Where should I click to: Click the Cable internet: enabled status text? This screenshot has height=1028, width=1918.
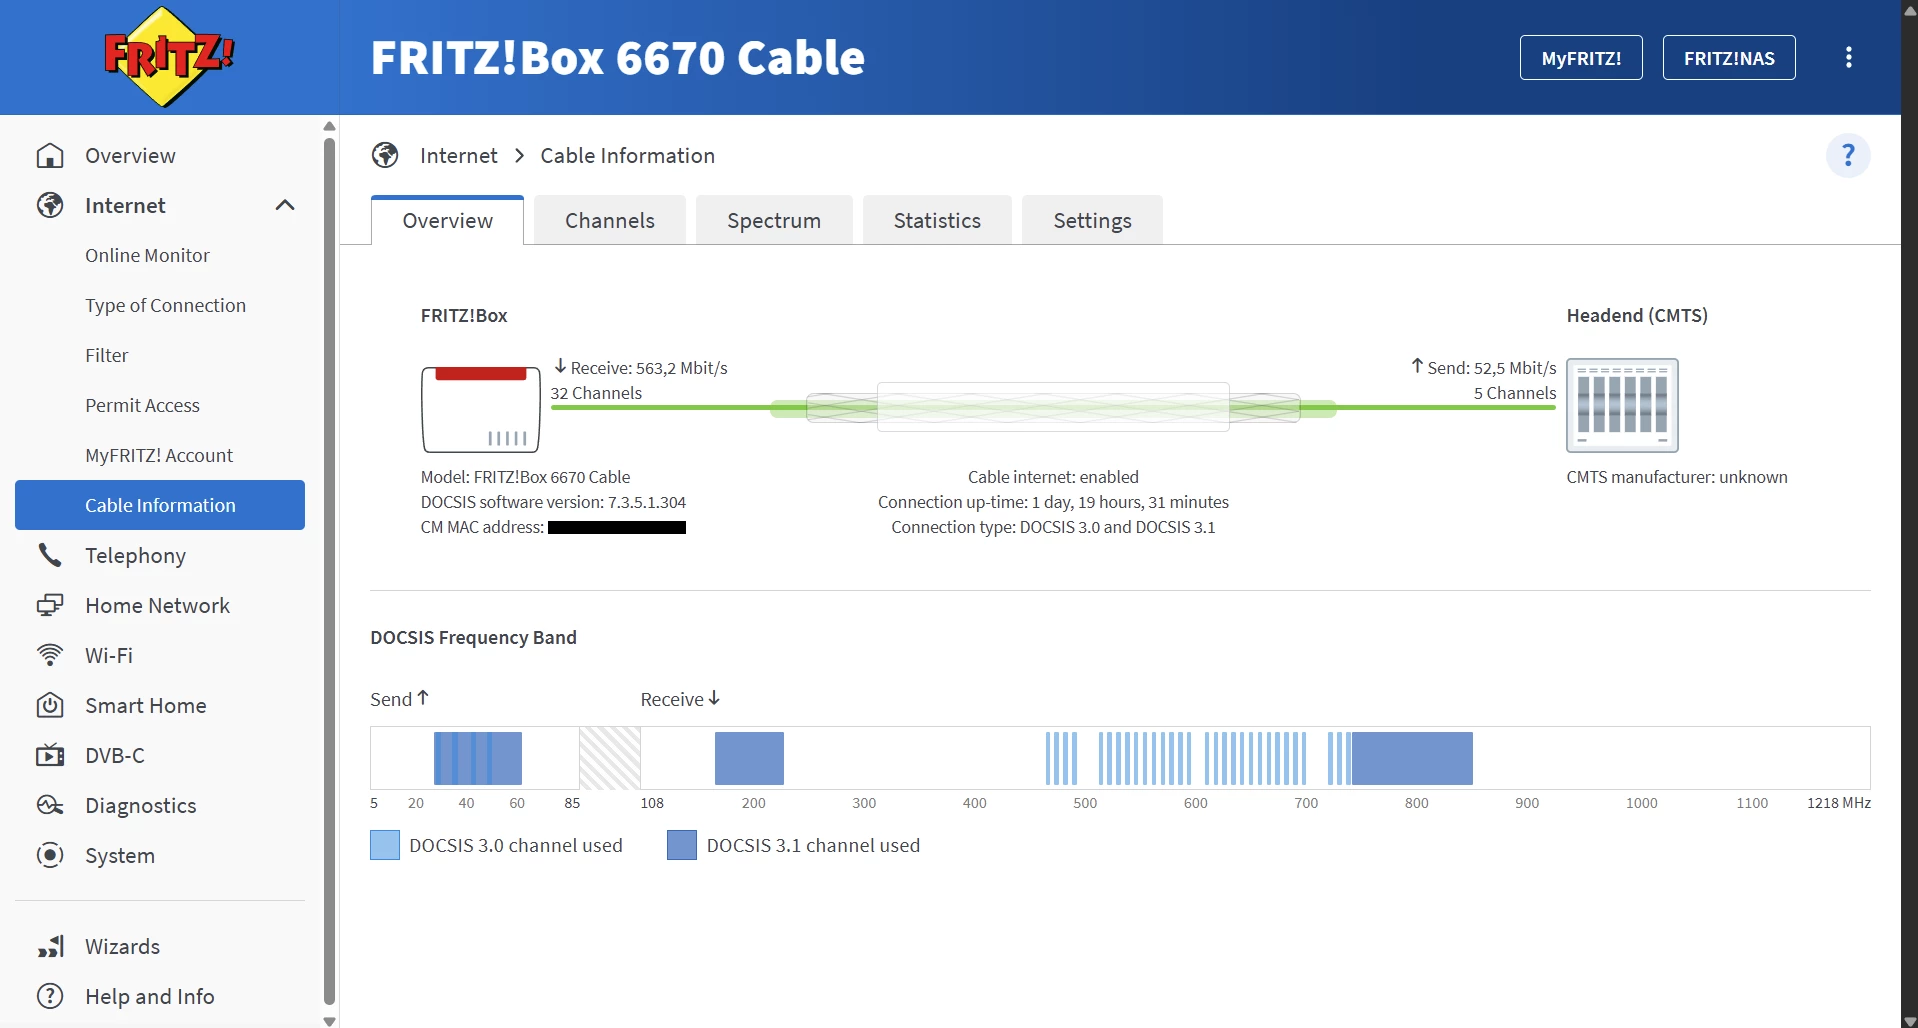(1053, 477)
